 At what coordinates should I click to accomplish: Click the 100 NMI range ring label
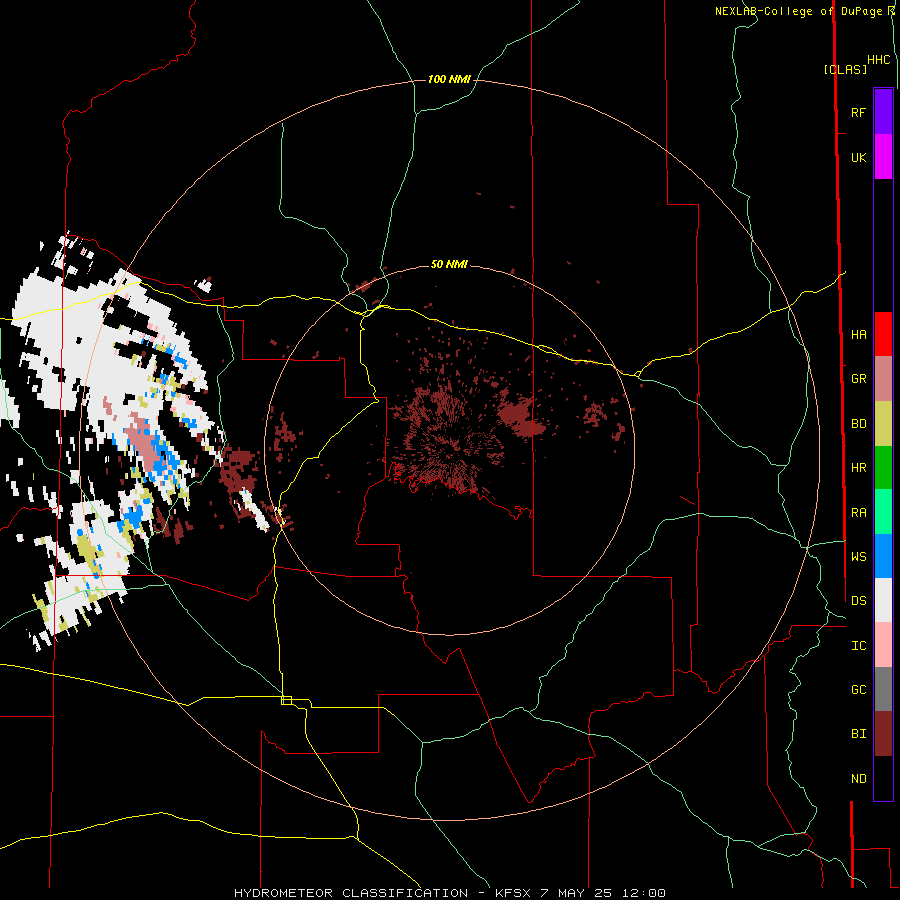pyautogui.click(x=449, y=79)
